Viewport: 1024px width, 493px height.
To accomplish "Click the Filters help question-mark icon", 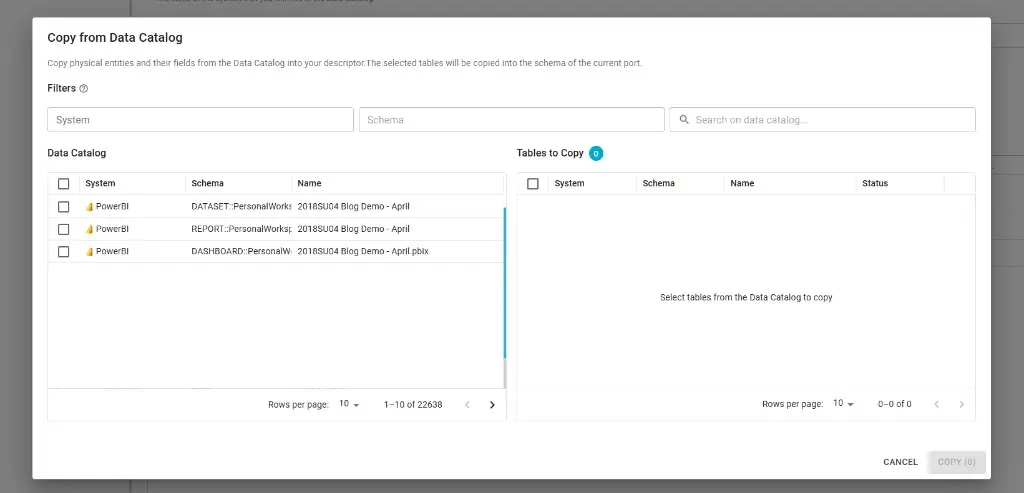I will click(x=84, y=89).
